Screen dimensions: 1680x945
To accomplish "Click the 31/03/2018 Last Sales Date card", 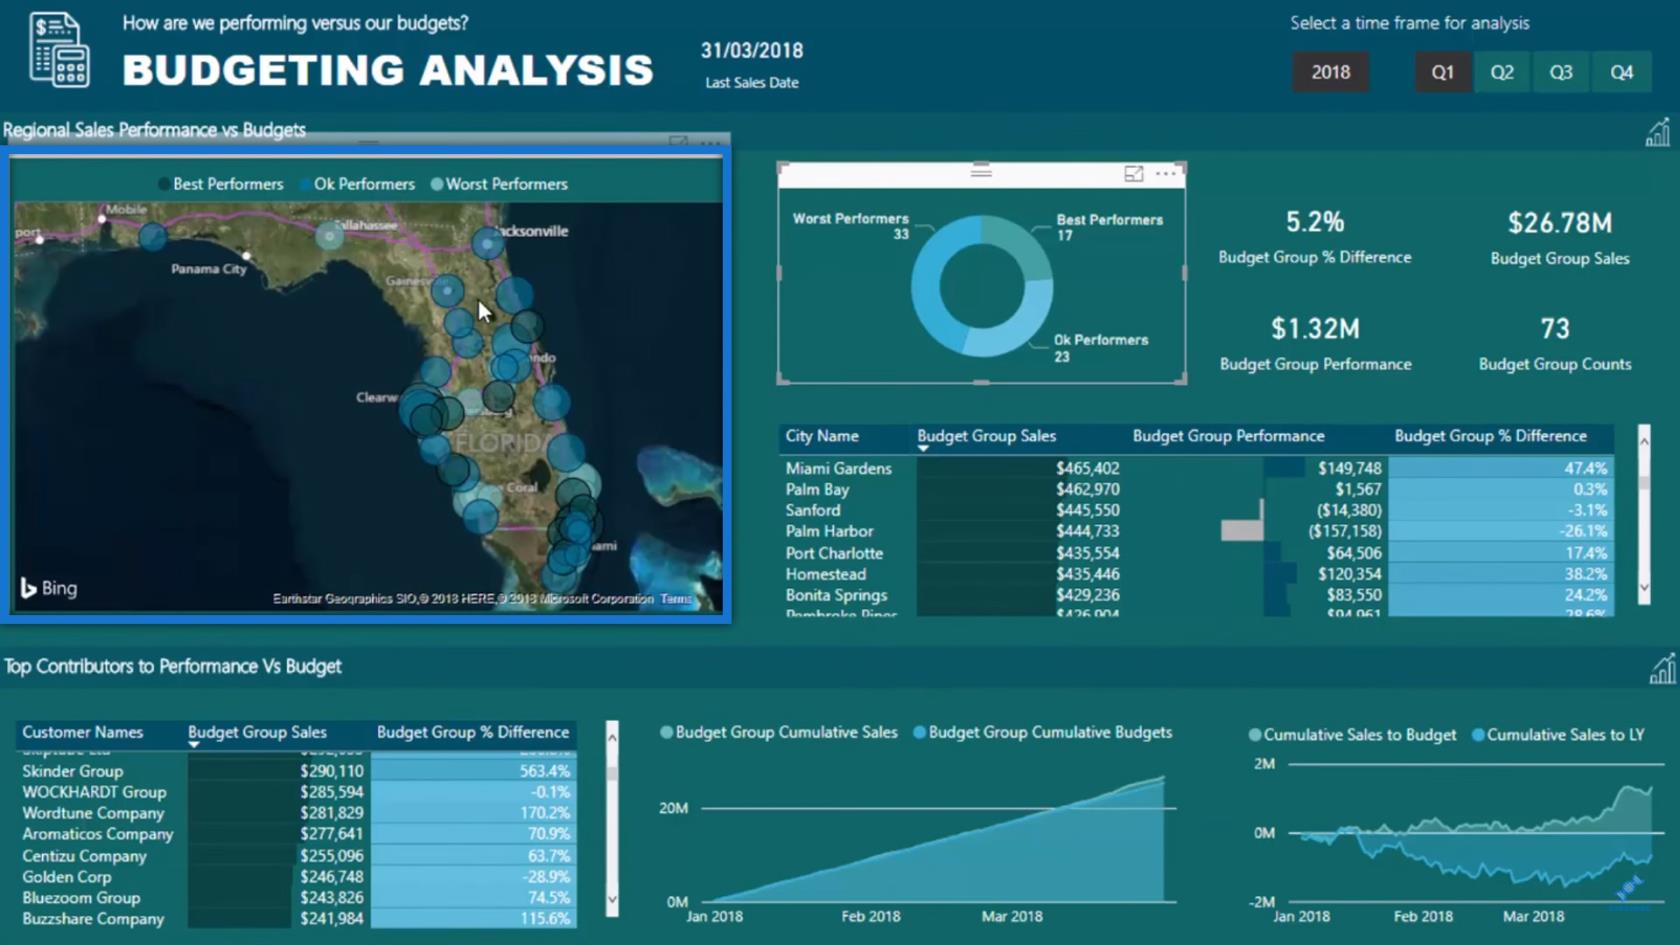I will (x=752, y=64).
